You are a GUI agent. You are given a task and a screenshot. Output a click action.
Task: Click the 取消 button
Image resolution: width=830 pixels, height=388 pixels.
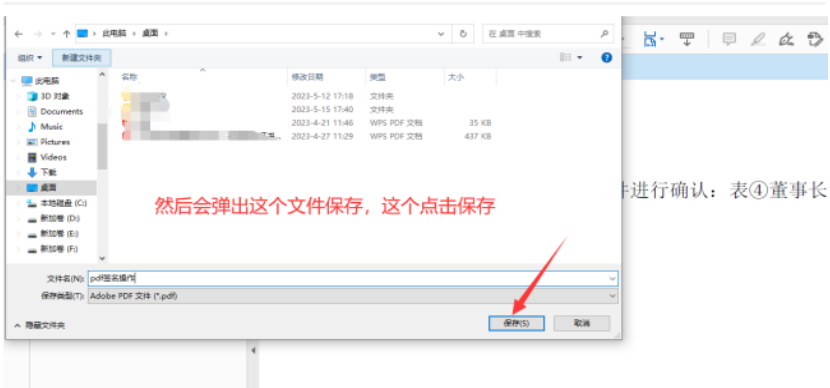pyautogui.click(x=581, y=323)
